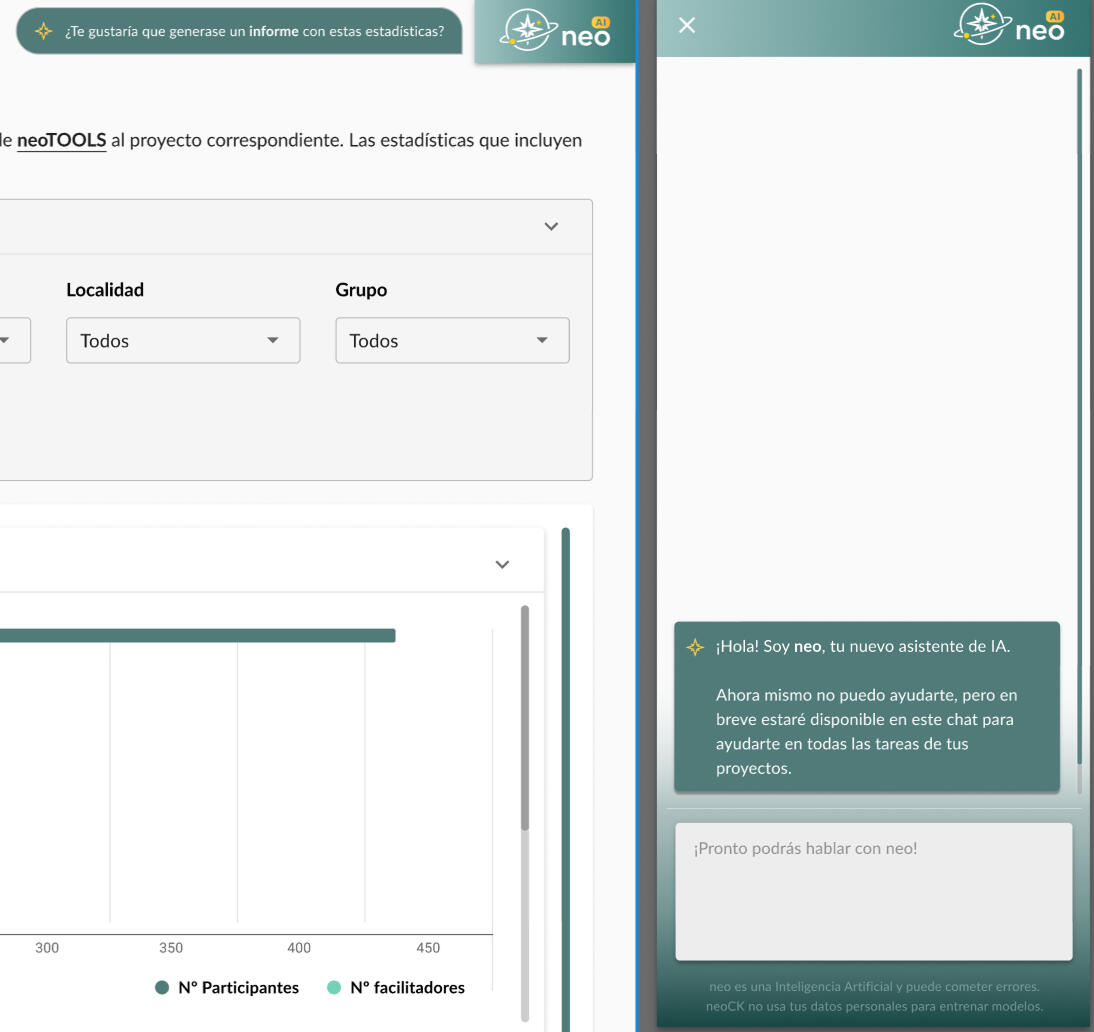Click the light green Nº facilitadores legend dot
Screen dimensions: 1094x1032
point(334,988)
